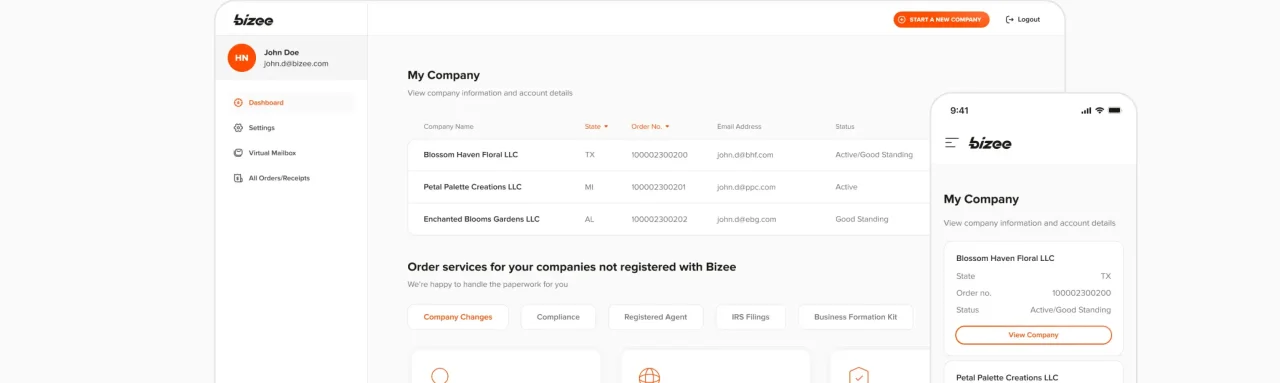Tap the My Company heading on mobile

click(981, 199)
